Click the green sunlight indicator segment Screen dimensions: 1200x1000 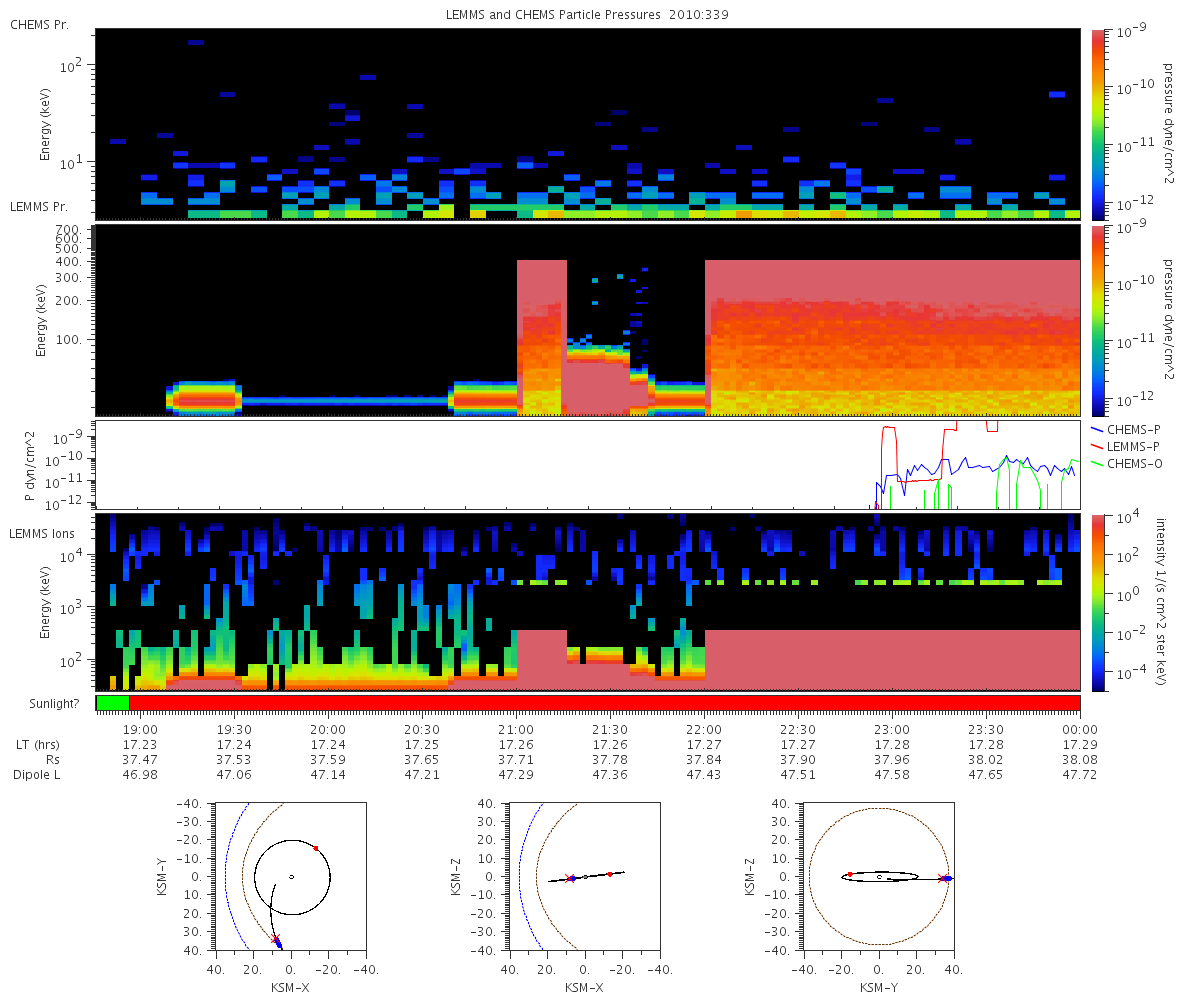(x=112, y=703)
